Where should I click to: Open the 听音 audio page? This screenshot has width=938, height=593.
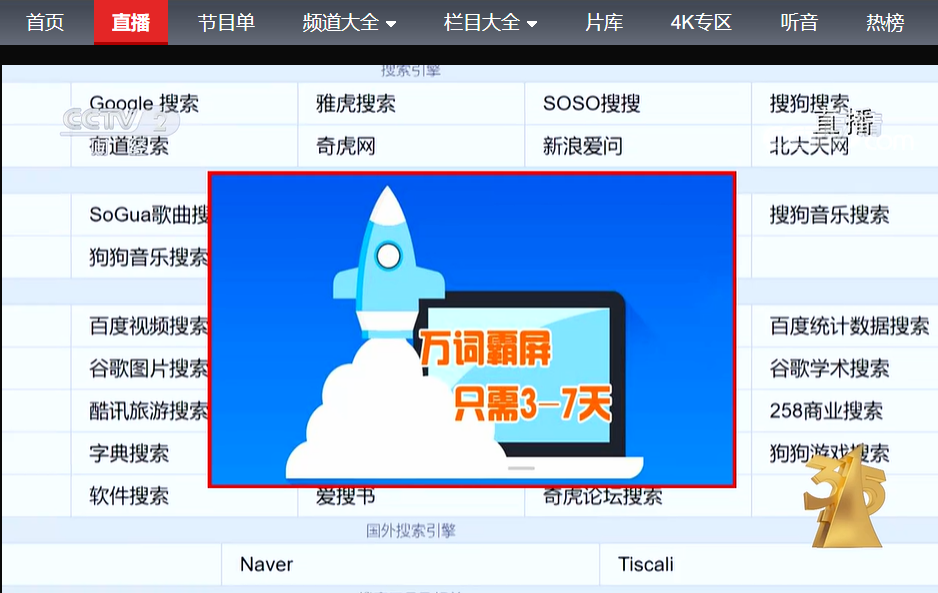(799, 23)
